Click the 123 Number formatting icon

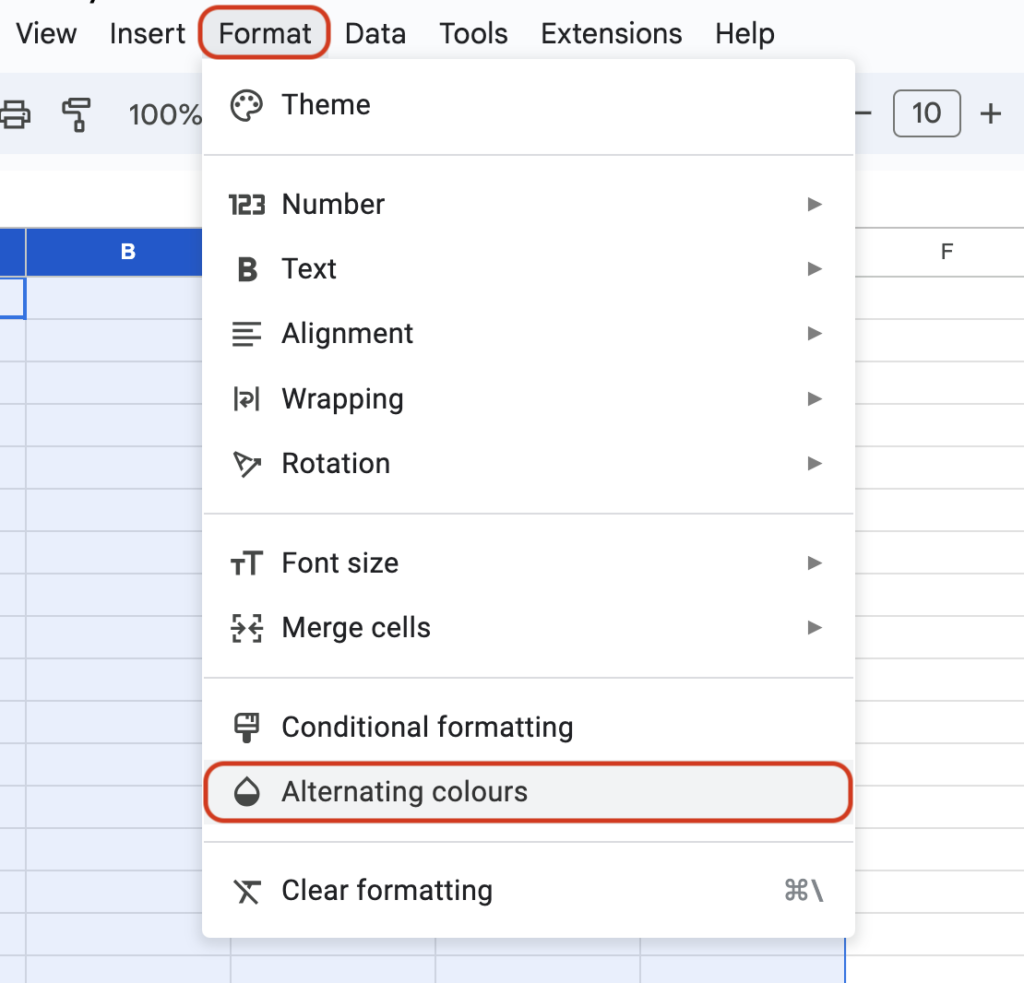point(246,204)
